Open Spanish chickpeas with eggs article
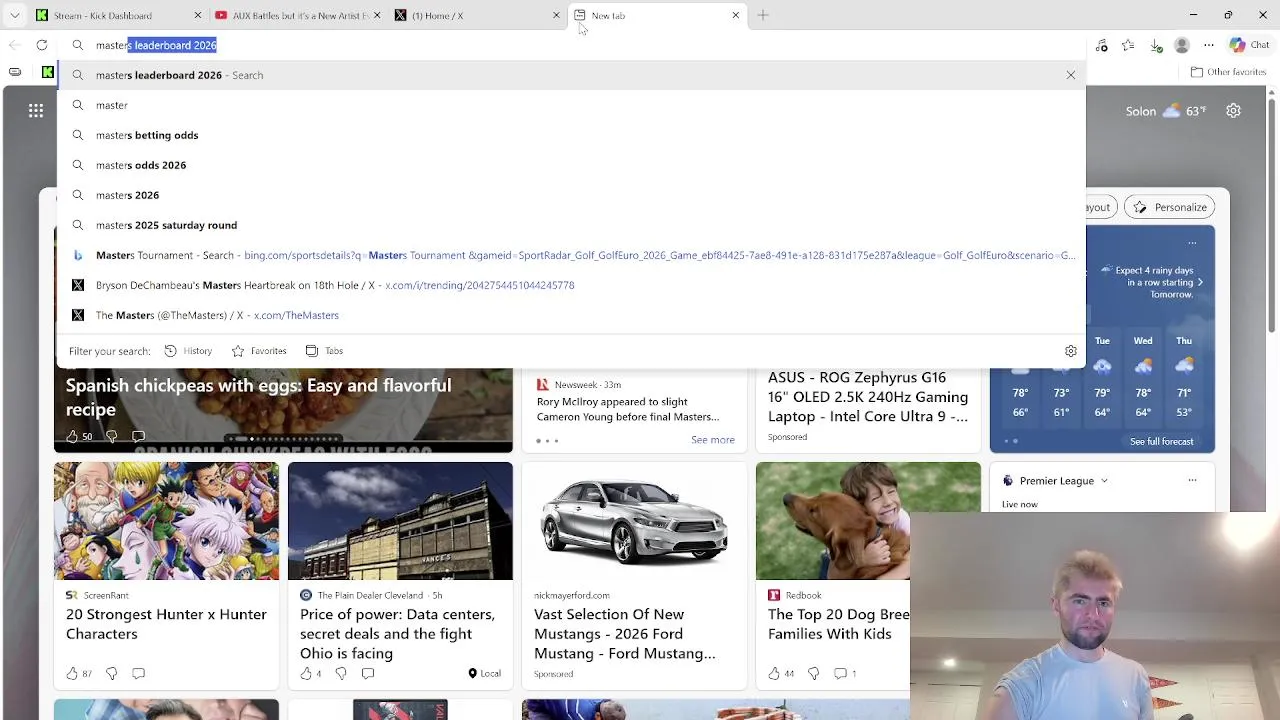 (x=258, y=397)
